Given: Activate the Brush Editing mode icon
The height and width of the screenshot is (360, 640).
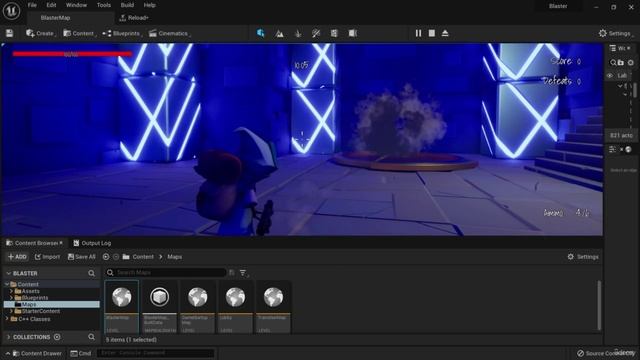Looking at the screenshot, I should tap(353, 33).
